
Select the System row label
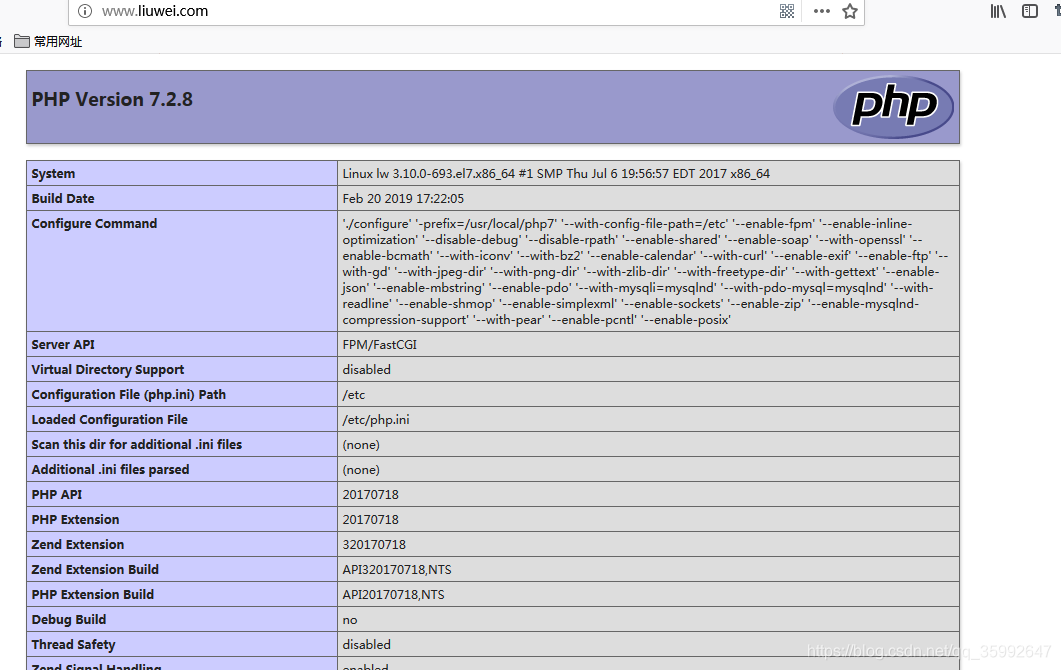53,173
